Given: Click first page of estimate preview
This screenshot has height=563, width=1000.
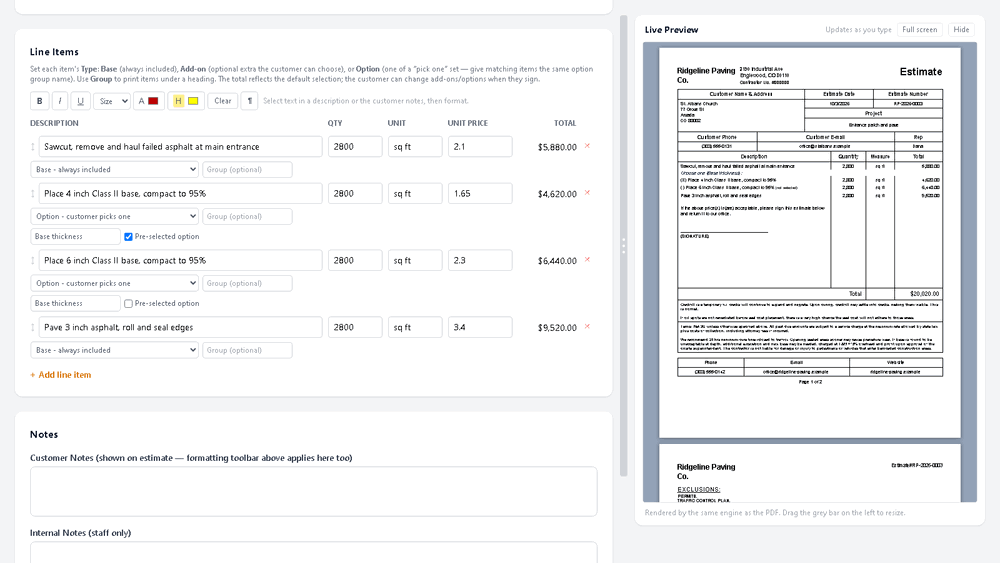Looking at the screenshot, I should tap(810, 242).
